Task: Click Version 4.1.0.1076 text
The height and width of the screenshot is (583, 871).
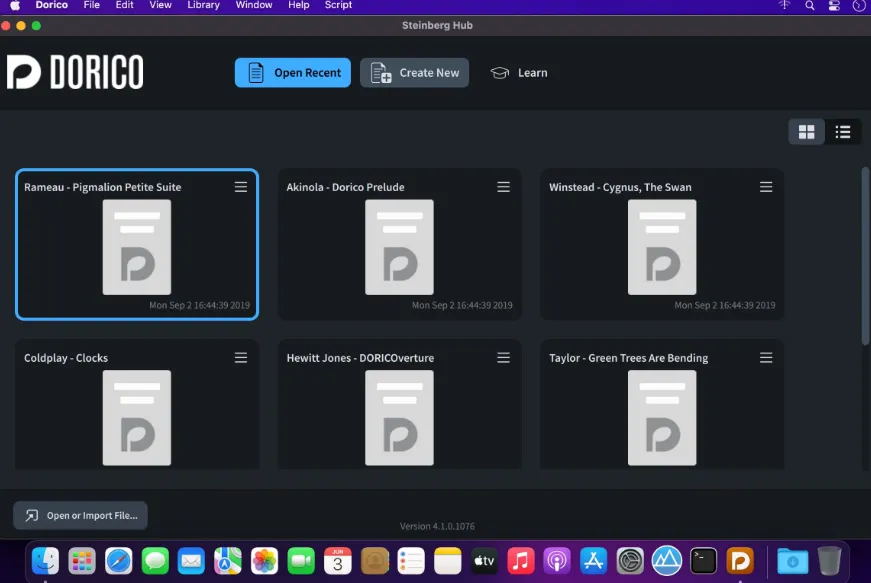Action: coord(437,526)
